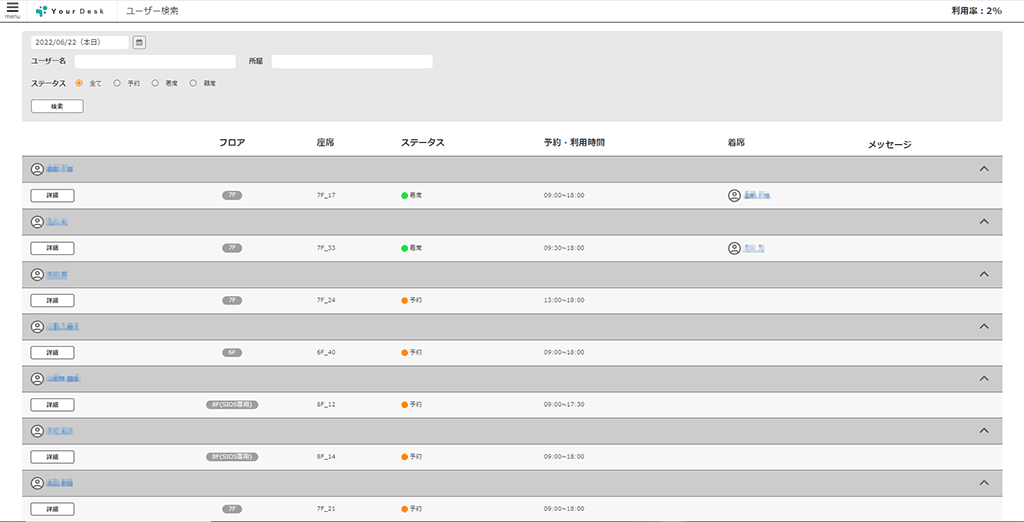Select the 全て status radio button

pyautogui.click(x=79, y=83)
